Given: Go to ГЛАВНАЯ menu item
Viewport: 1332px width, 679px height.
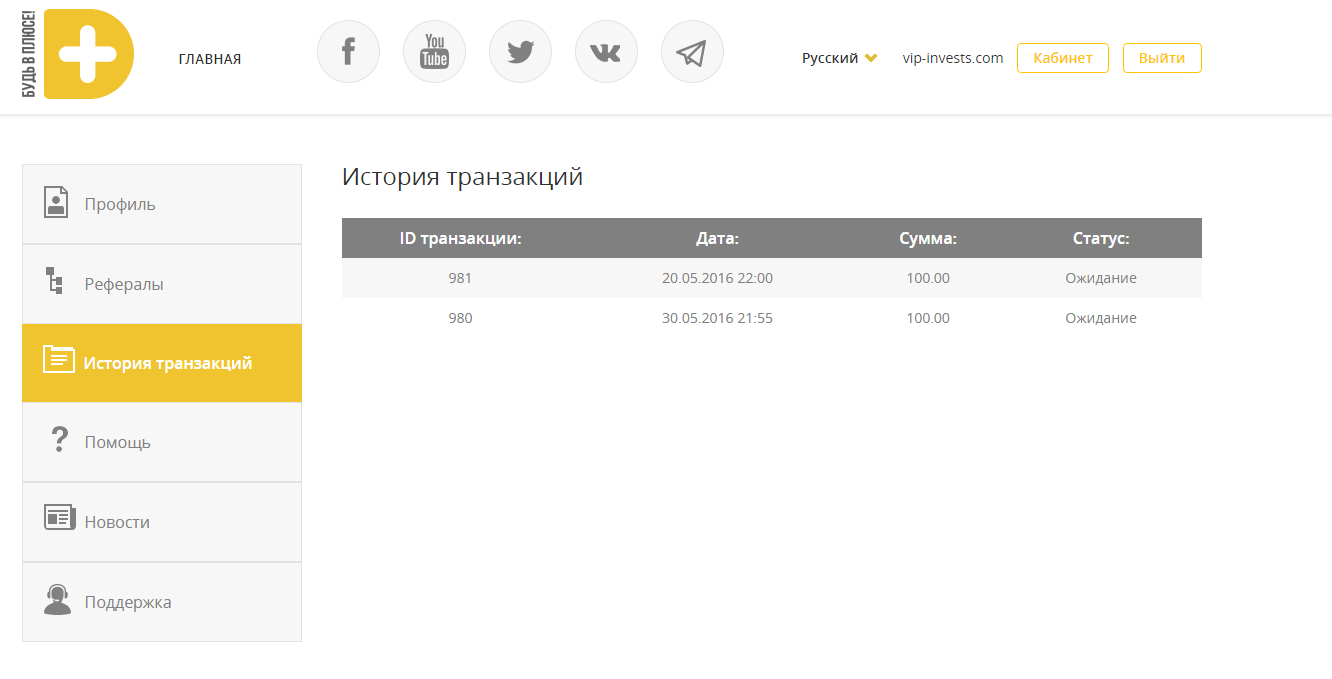Looking at the screenshot, I should 210,59.
